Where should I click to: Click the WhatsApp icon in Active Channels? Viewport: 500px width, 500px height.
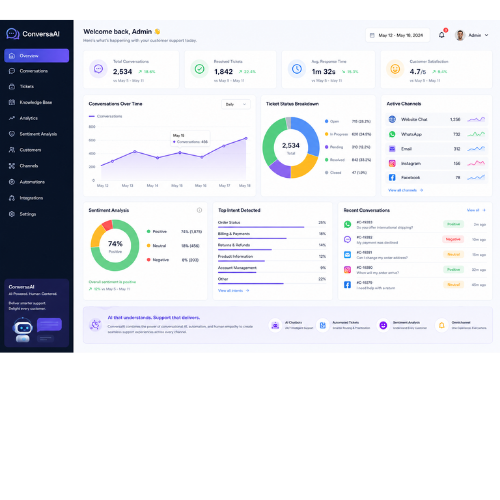coord(392,134)
